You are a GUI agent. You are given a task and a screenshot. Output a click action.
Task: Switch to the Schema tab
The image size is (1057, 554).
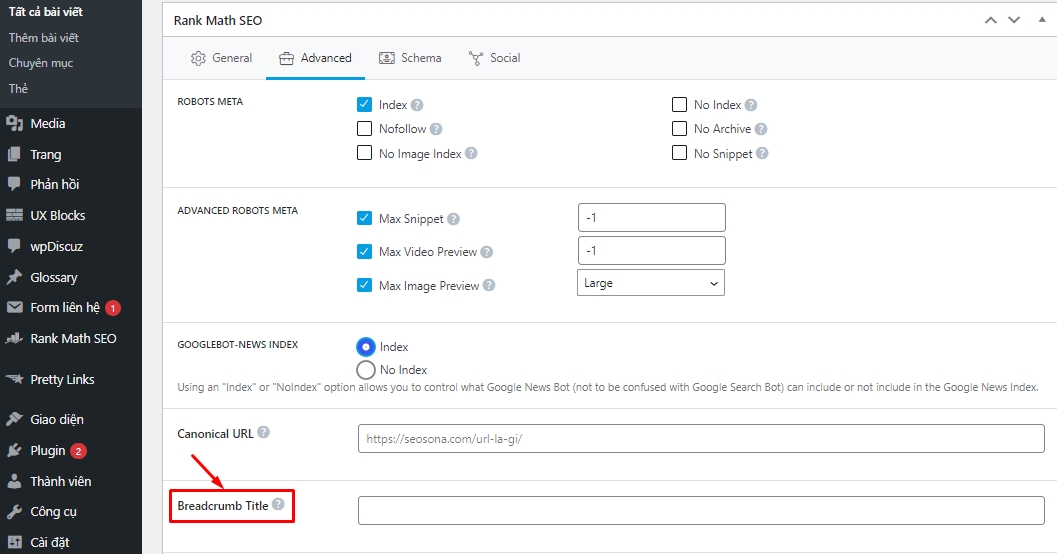410,58
